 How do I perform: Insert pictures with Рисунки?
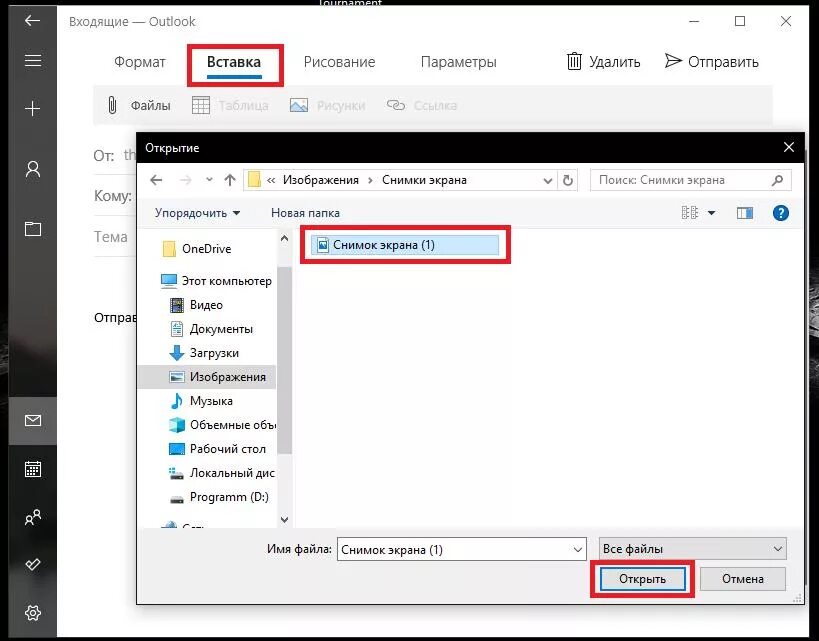coord(327,106)
